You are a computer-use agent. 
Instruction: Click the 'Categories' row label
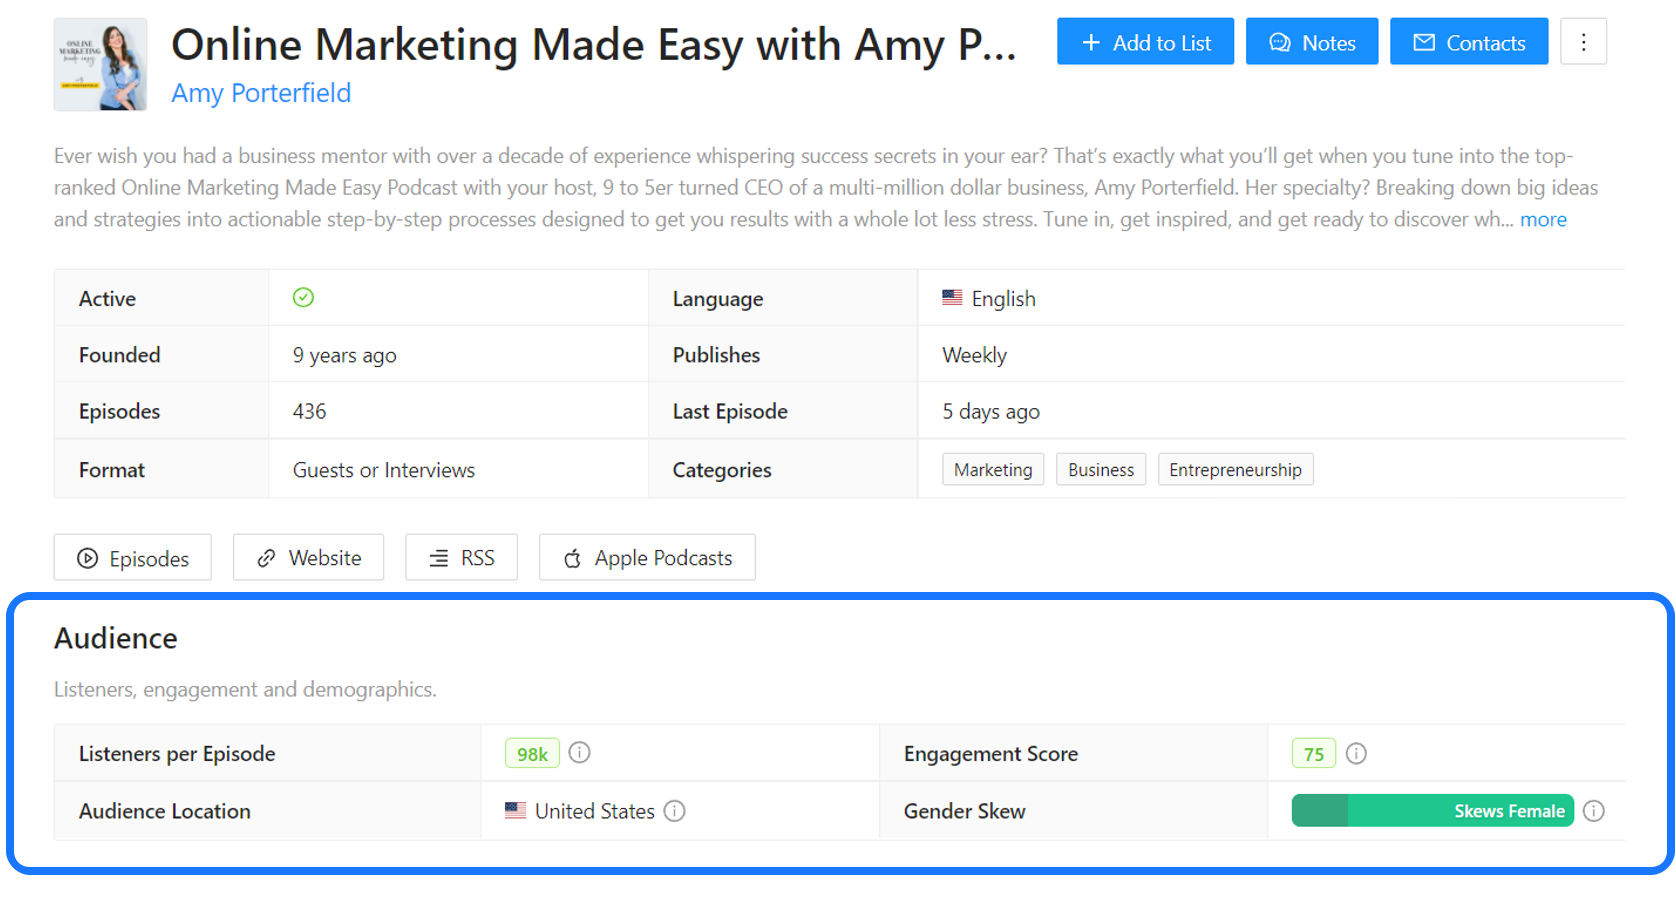click(721, 470)
